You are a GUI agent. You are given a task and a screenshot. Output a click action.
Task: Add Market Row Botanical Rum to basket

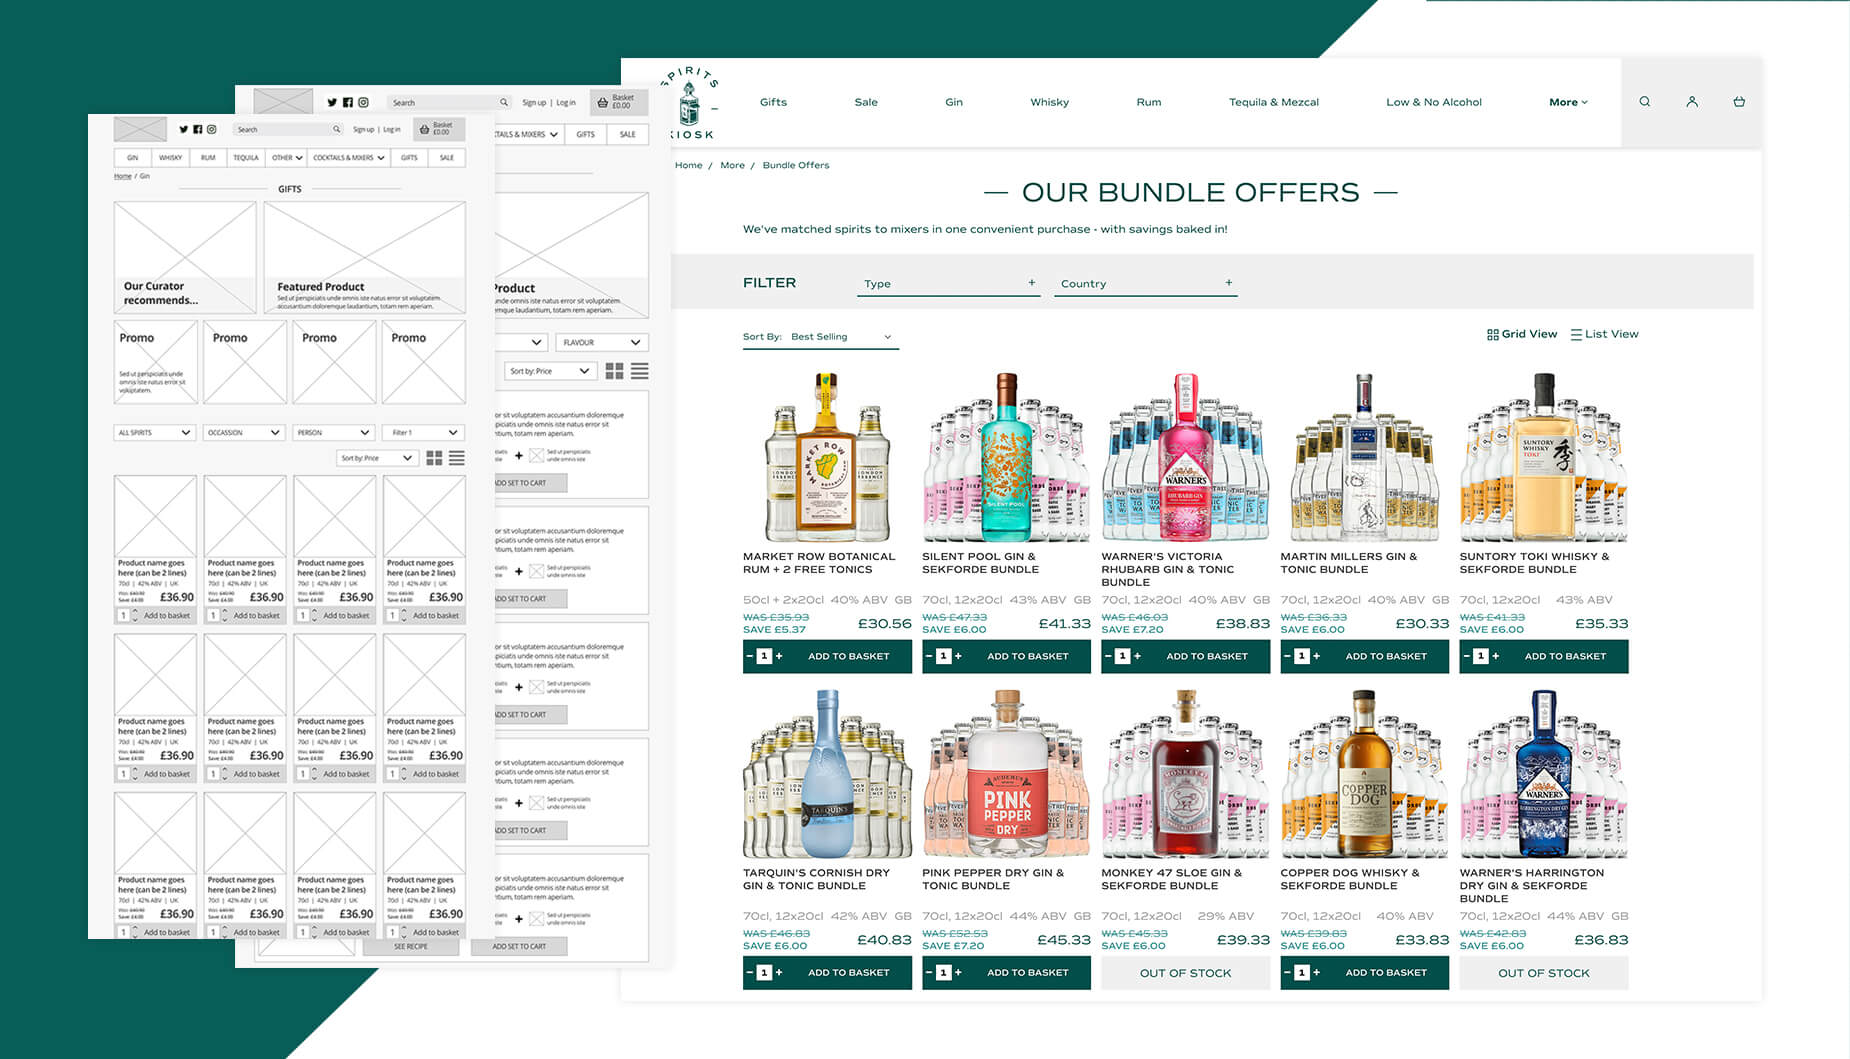pyautogui.click(x=848, y=656)
